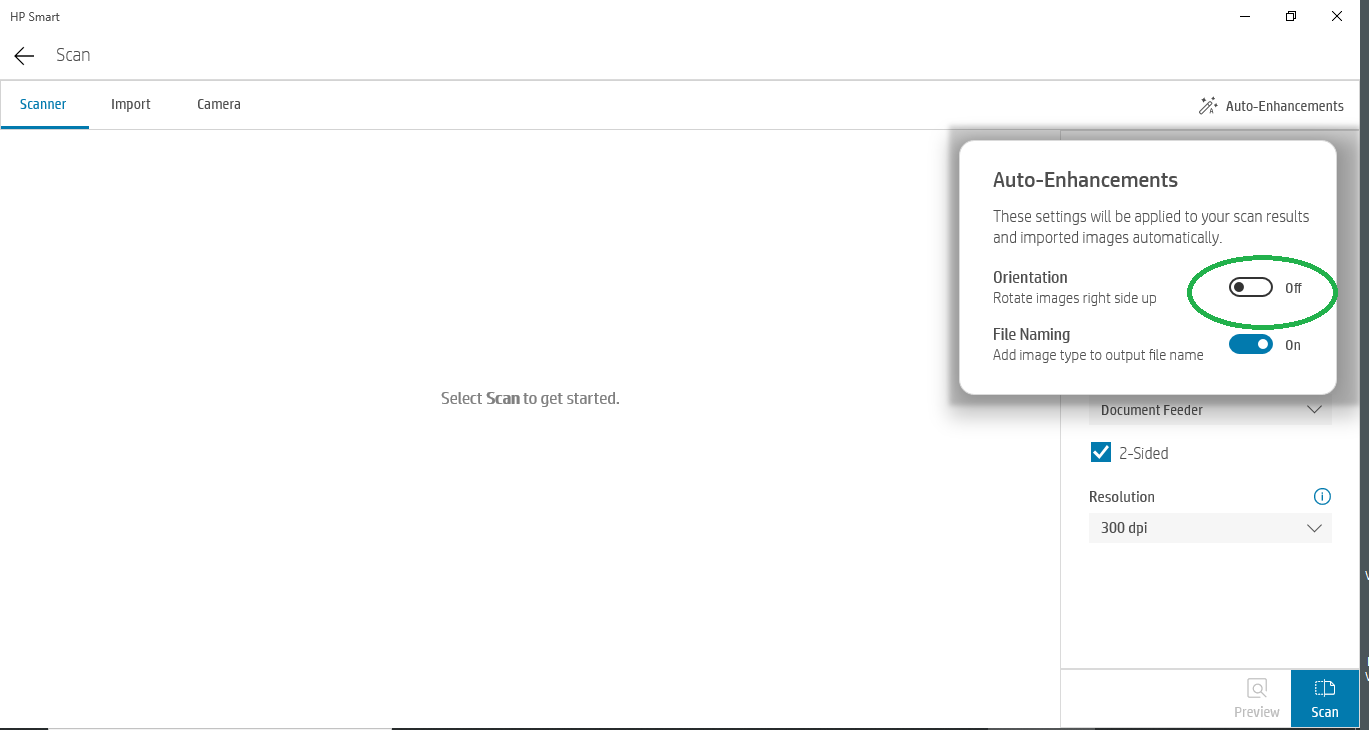Click the Scan document icon
The height and width of the screenshot is (730, 1369).
pyautogui.click(x=1324, y=687)
